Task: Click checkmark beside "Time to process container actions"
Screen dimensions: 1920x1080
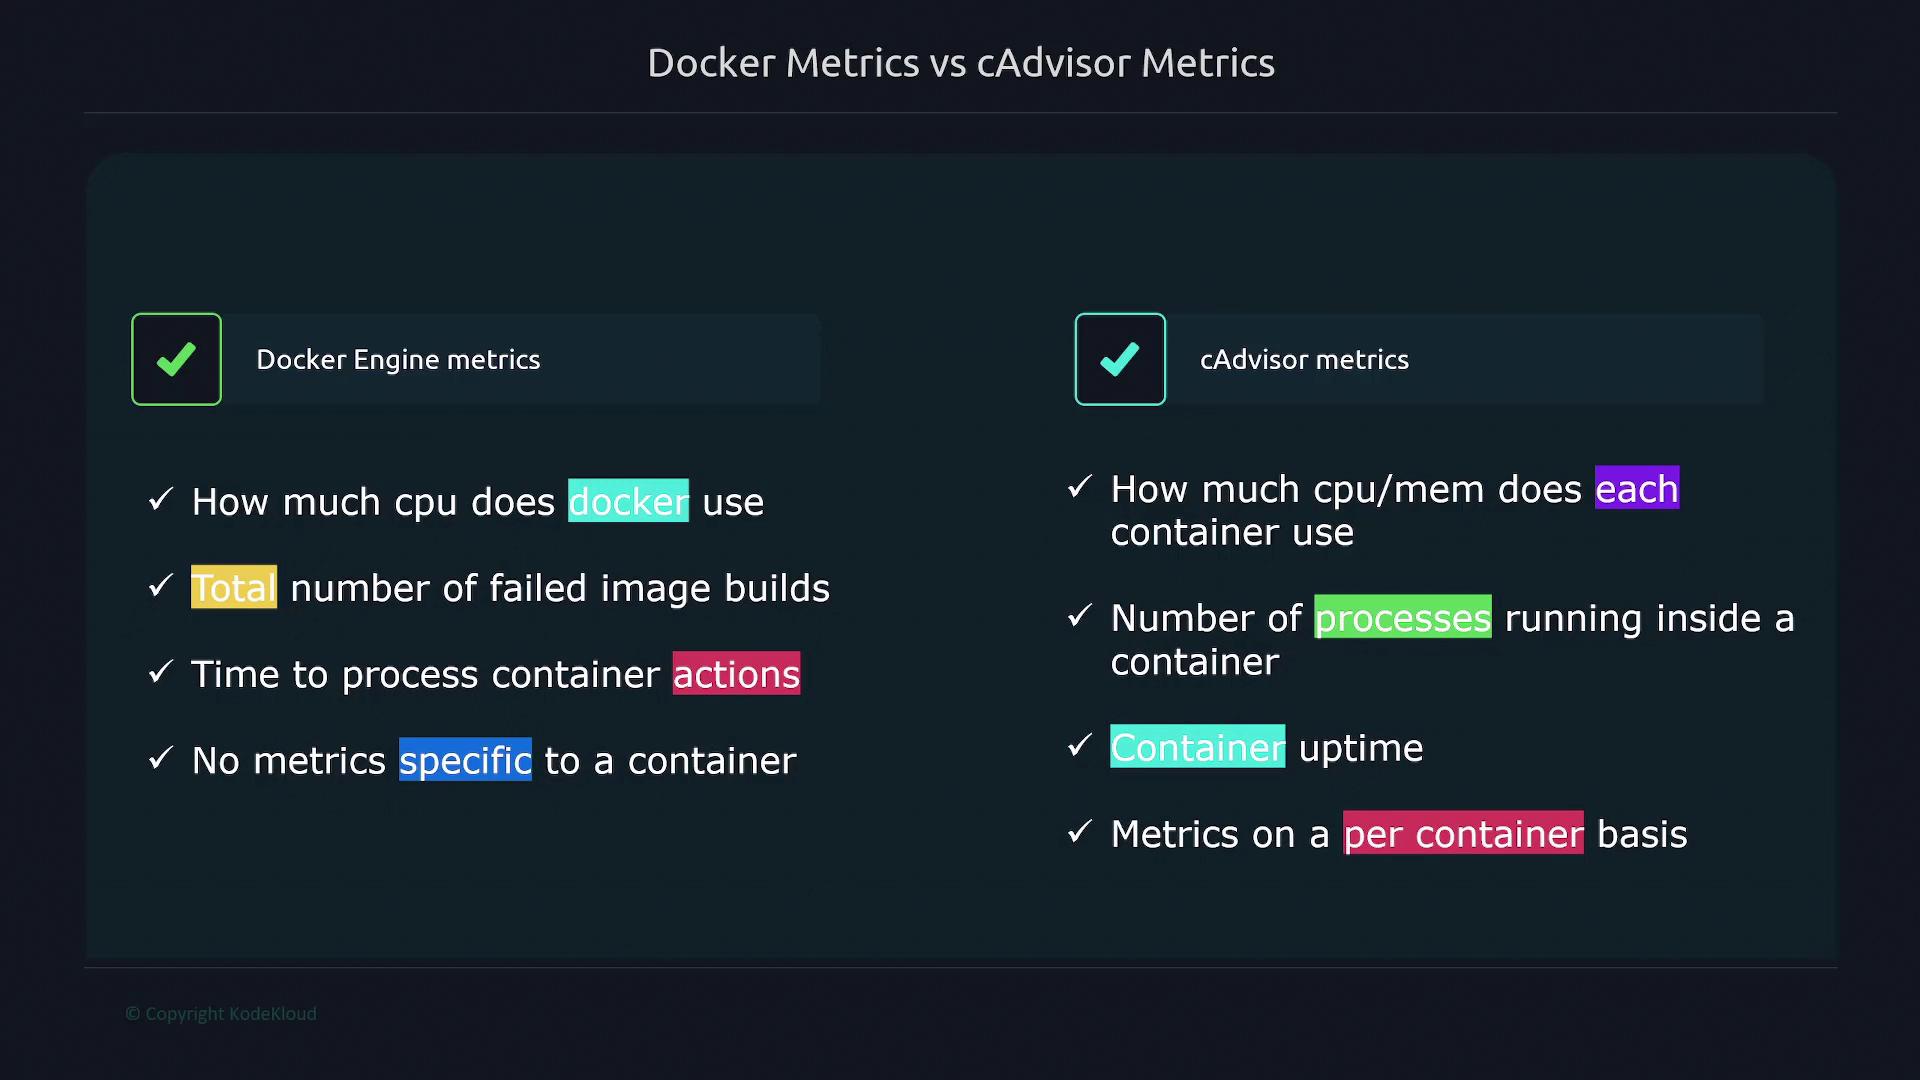Action: pyautogui.click(x=161, y=672)
